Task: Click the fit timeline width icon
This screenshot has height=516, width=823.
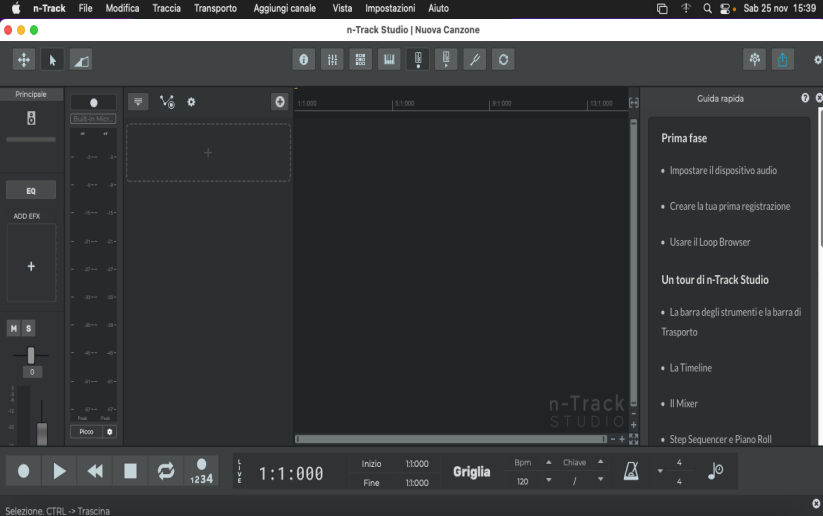Action: [634, 103]
